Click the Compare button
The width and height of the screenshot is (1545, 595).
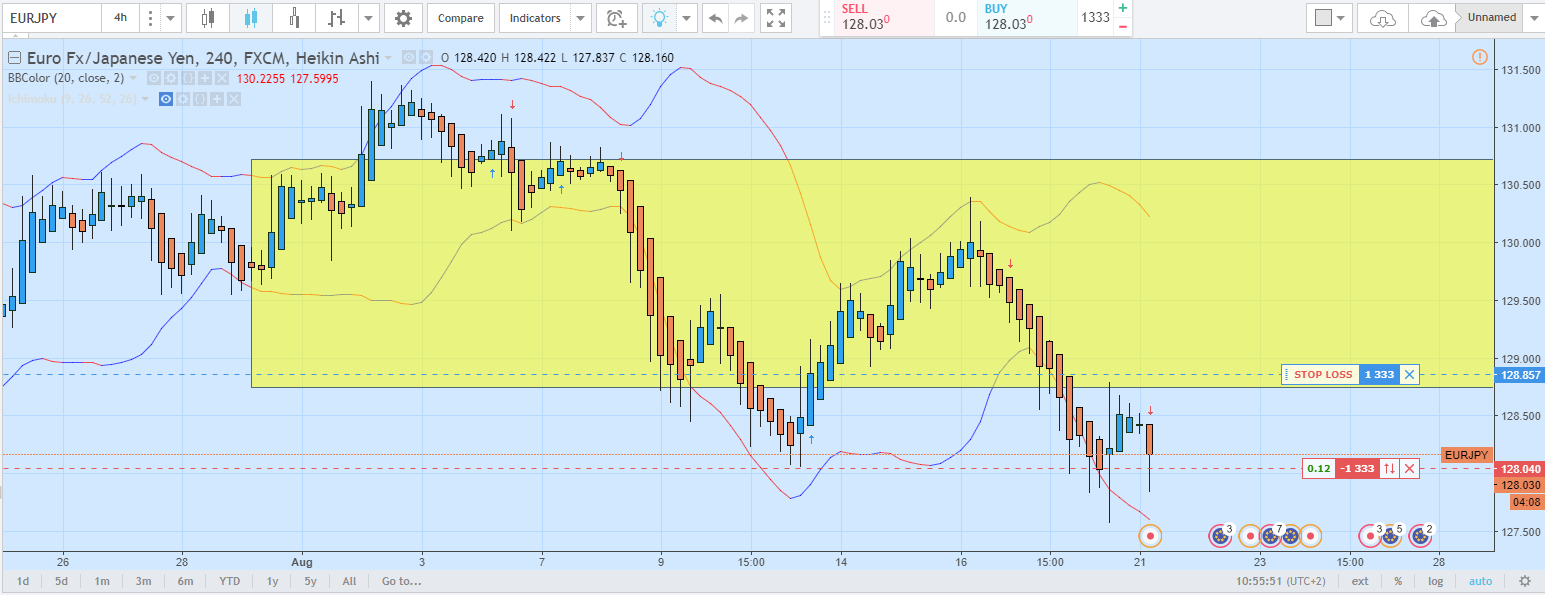tap(460, 18)
